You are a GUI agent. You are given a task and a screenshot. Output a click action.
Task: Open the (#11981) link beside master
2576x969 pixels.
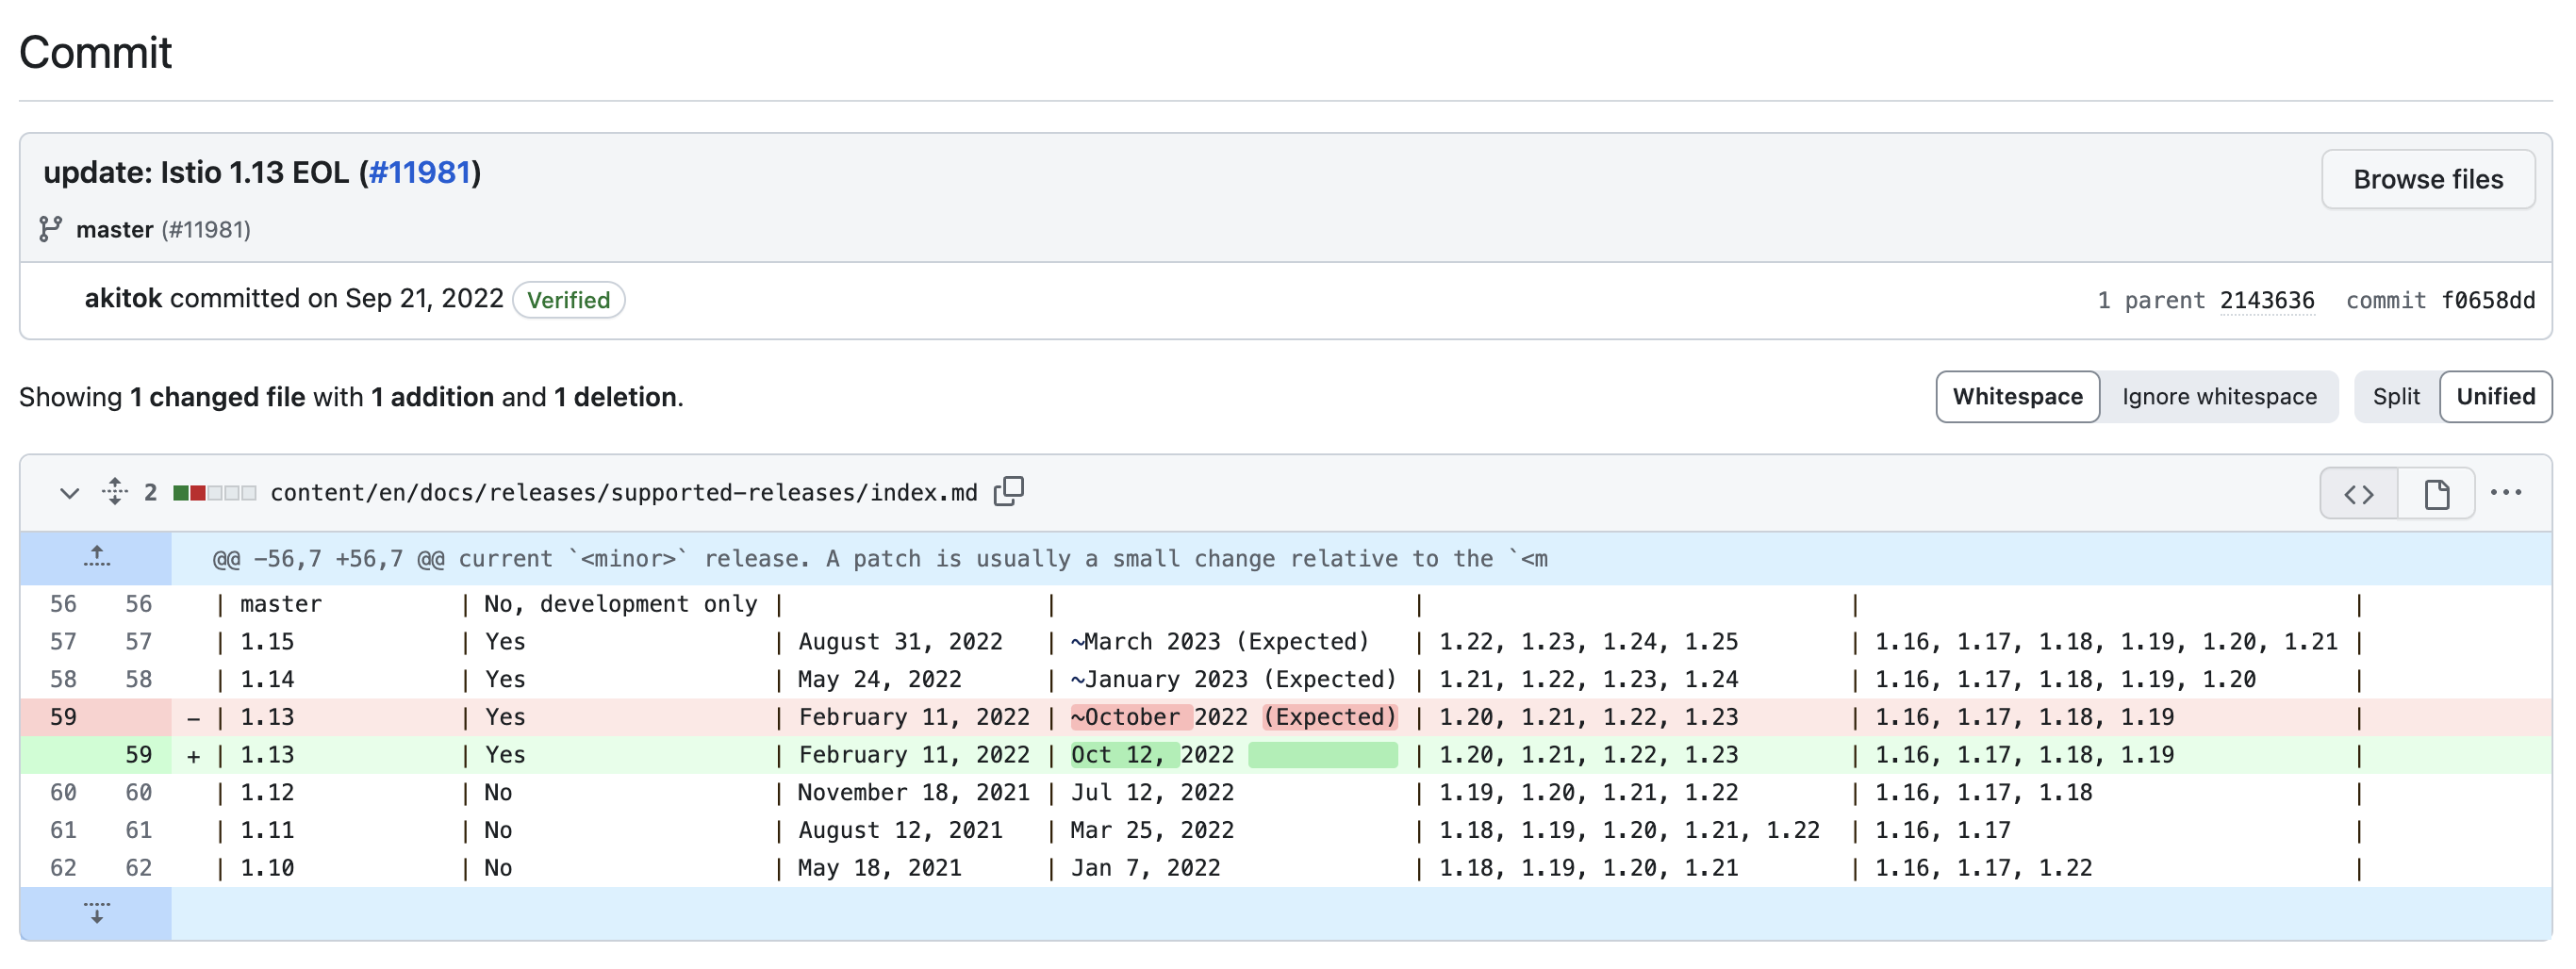point(206,230)
